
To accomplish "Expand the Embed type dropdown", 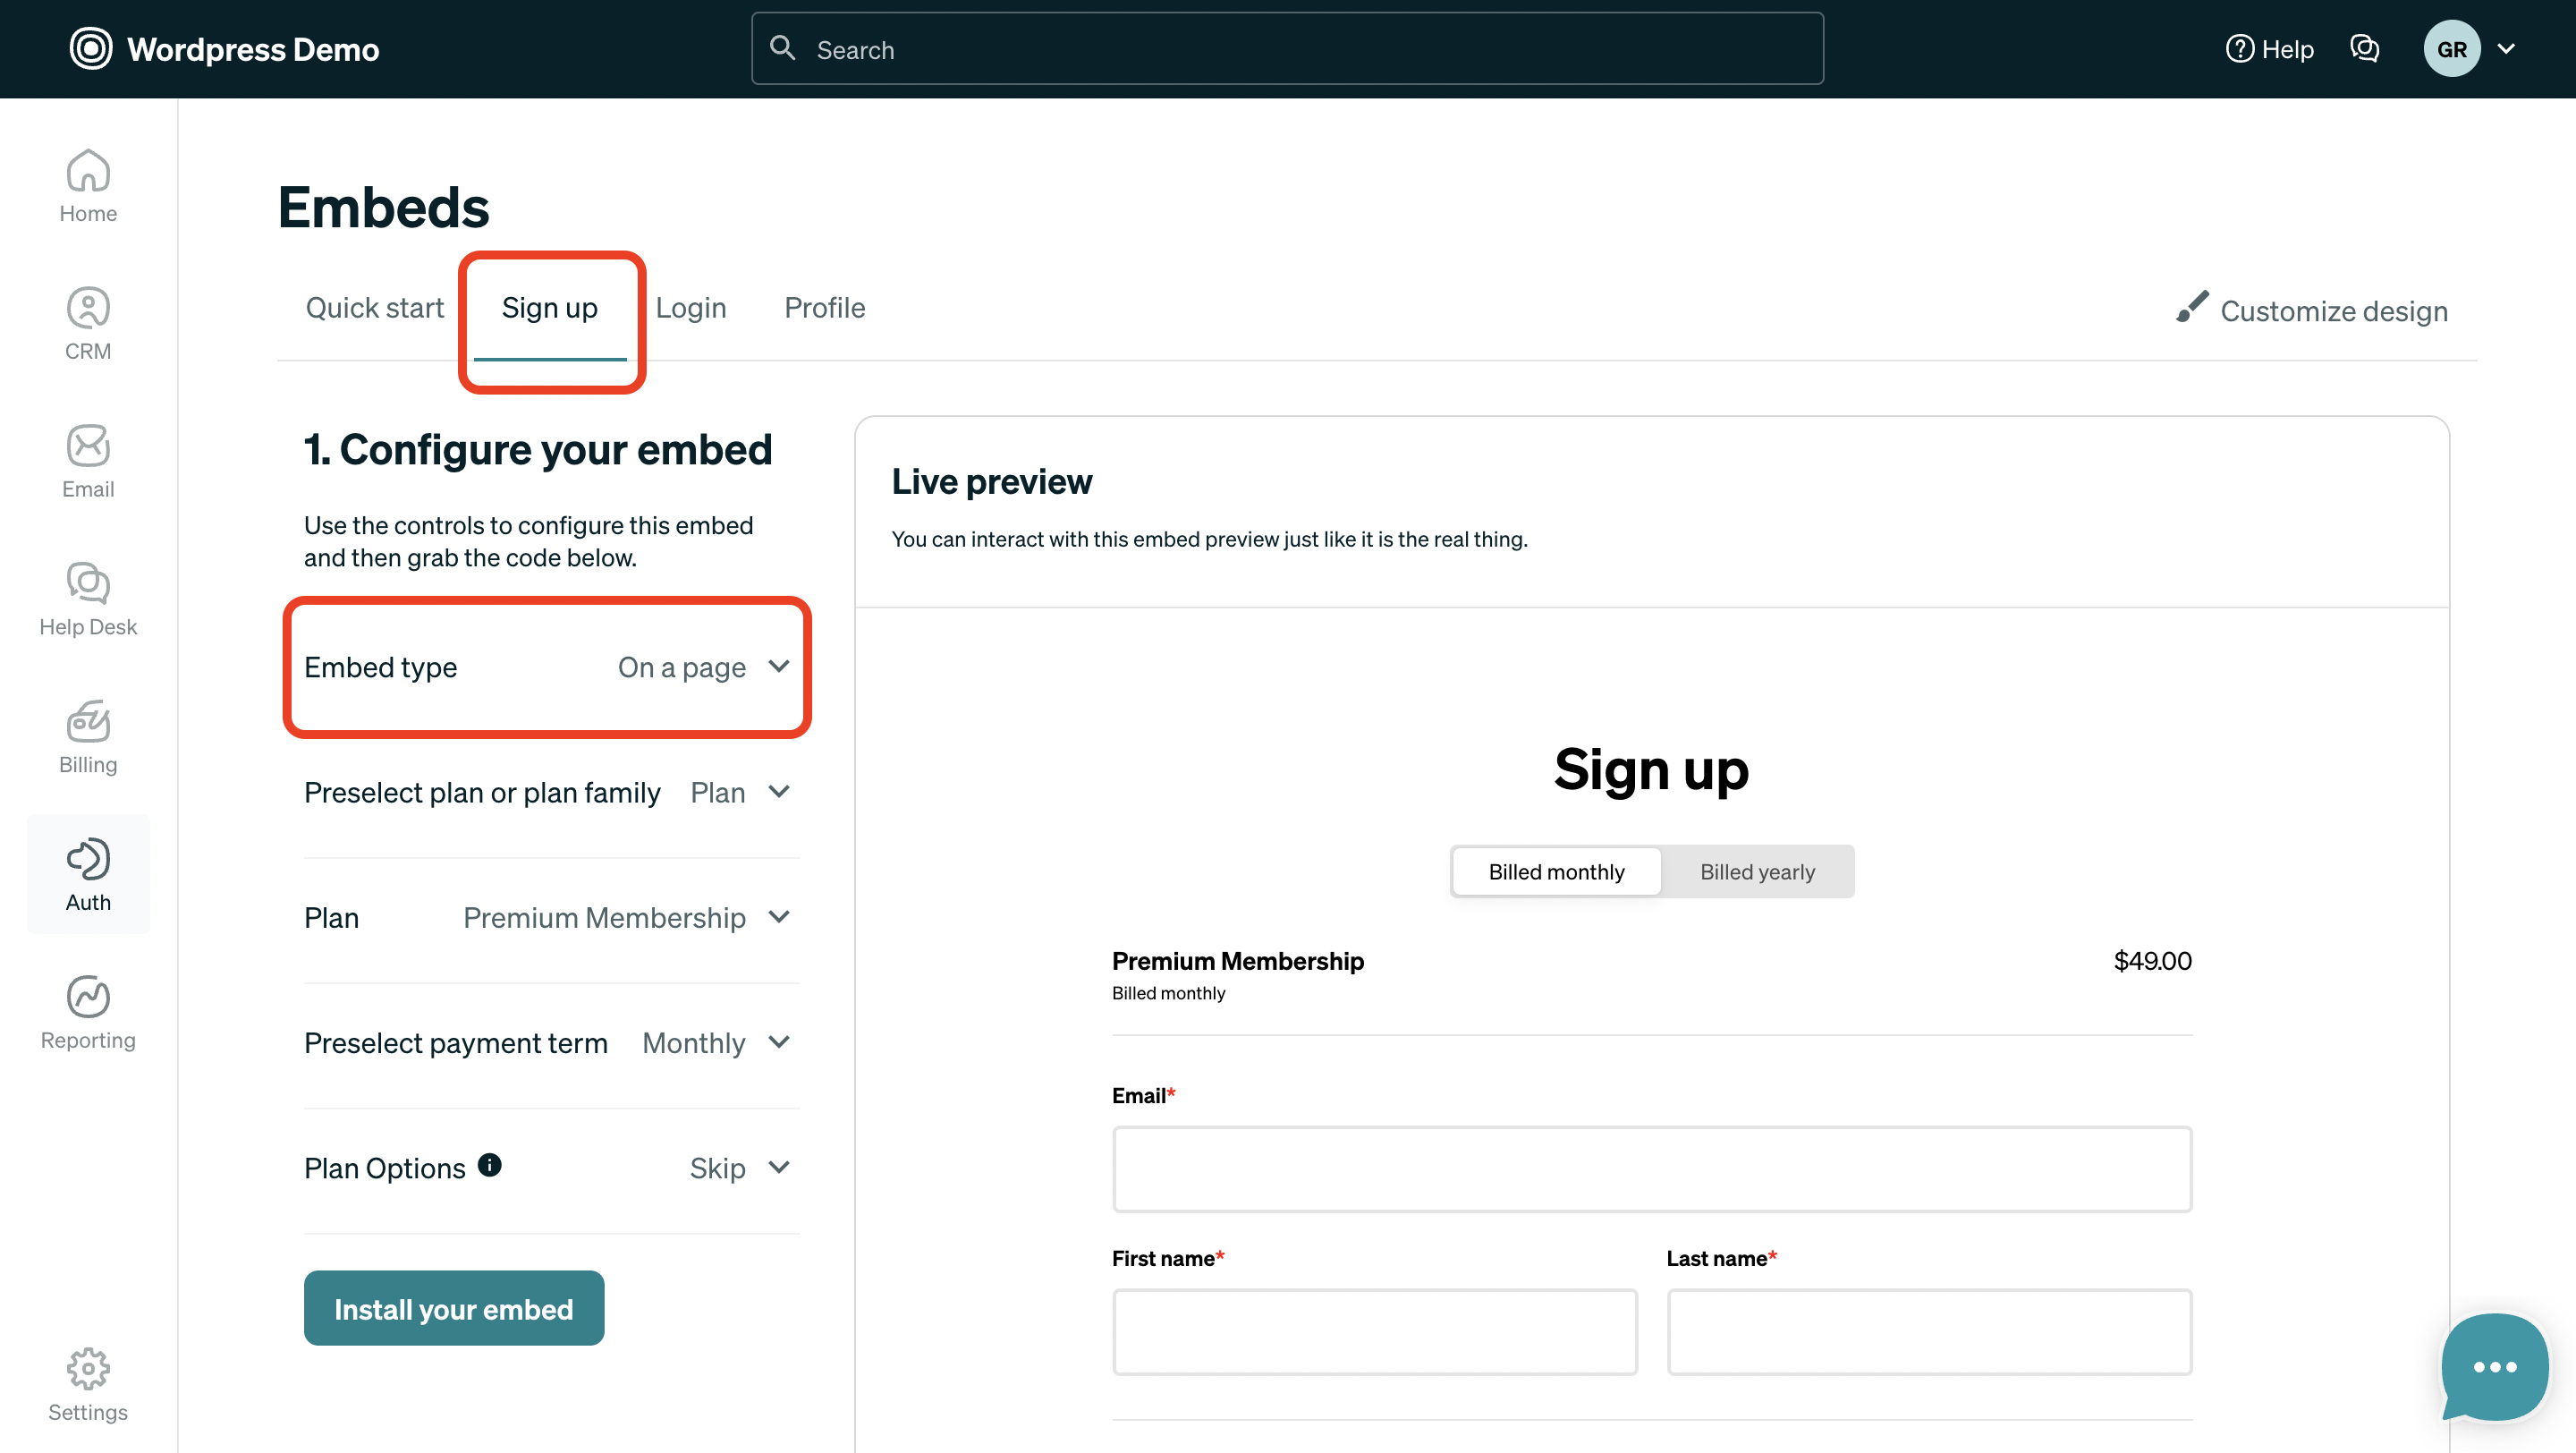I will pos(703,667).
